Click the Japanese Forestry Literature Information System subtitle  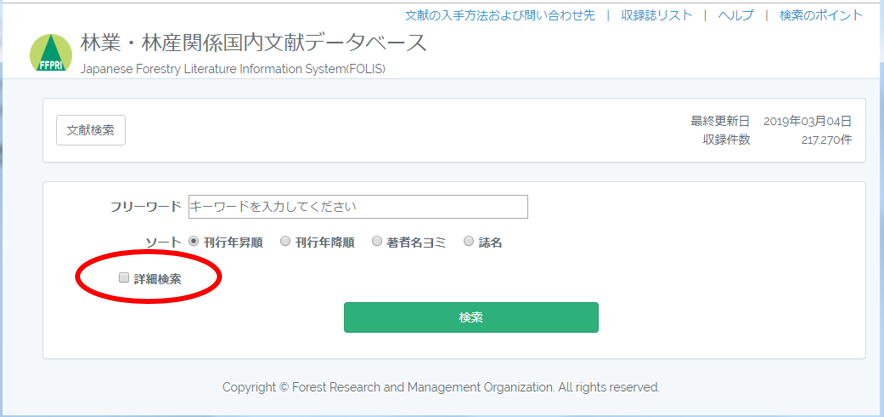click(232, 69)
